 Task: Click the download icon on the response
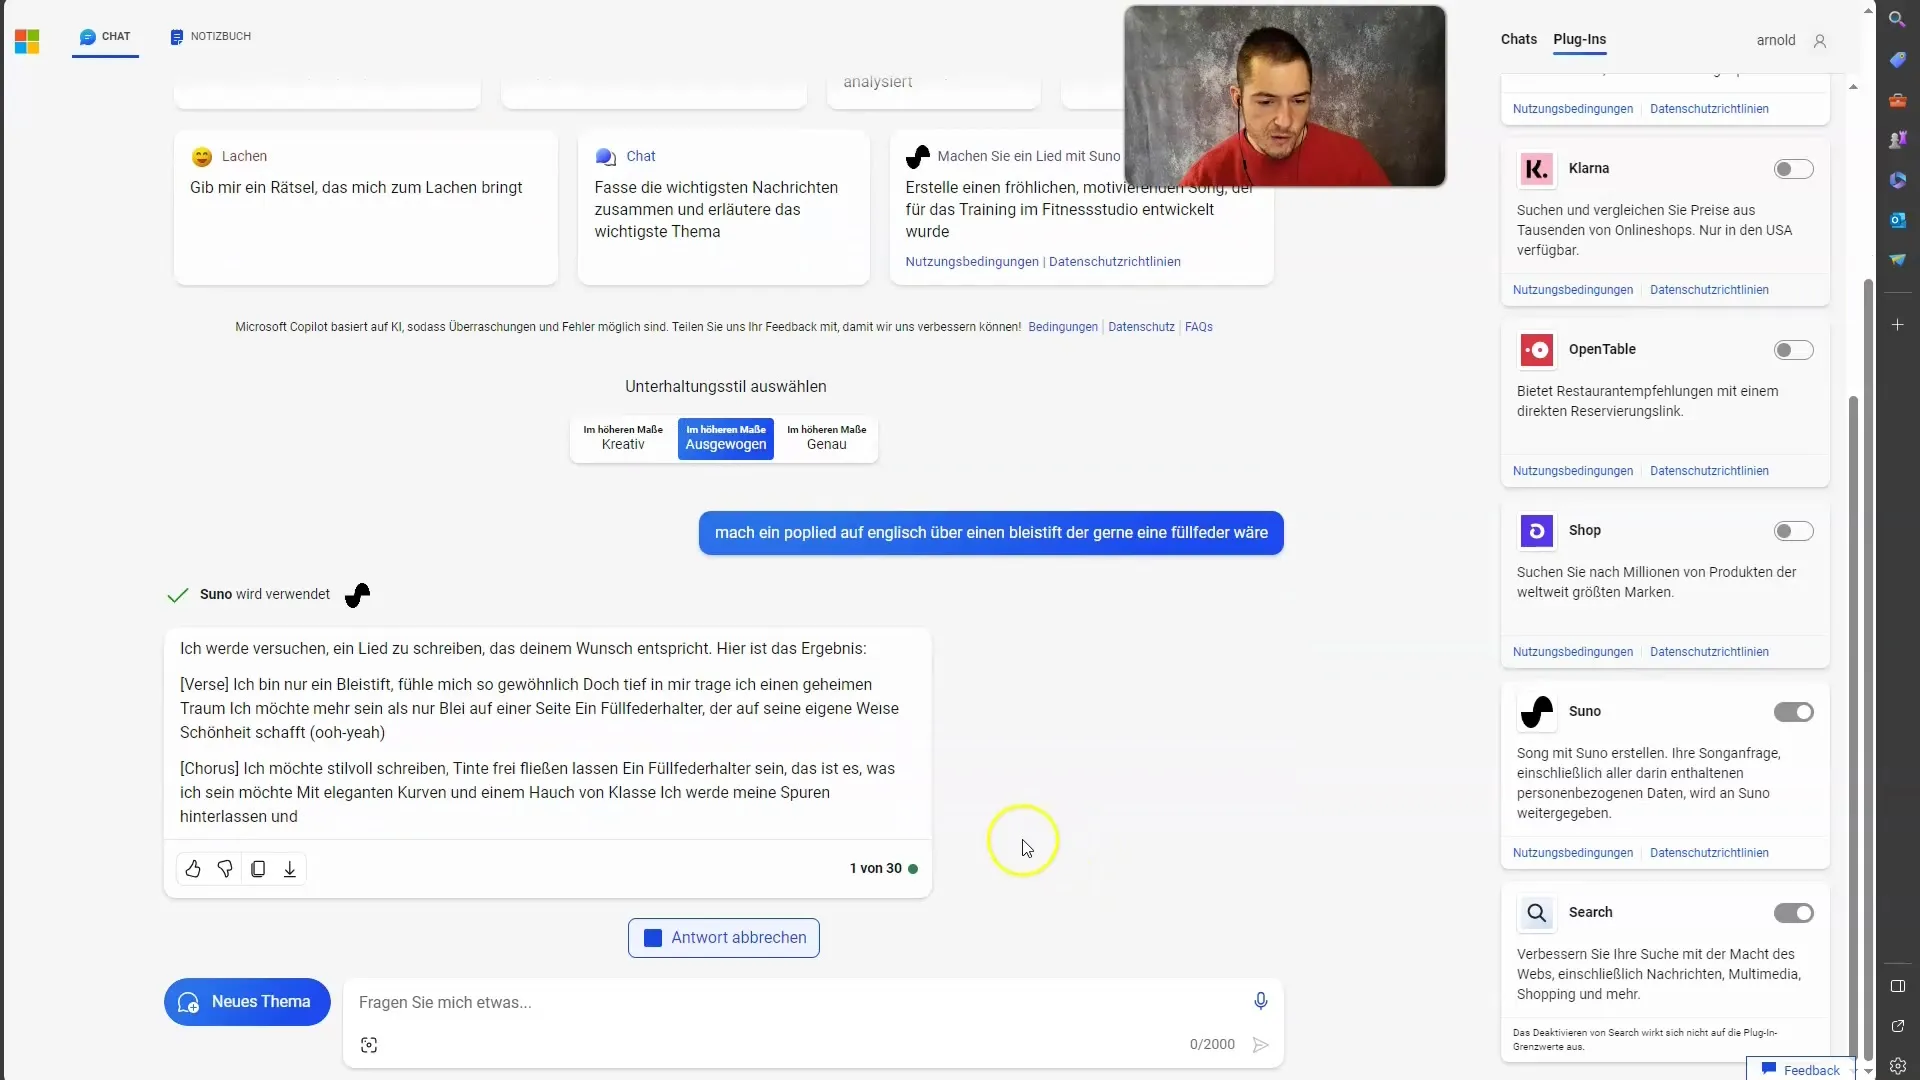click(289, 869)
